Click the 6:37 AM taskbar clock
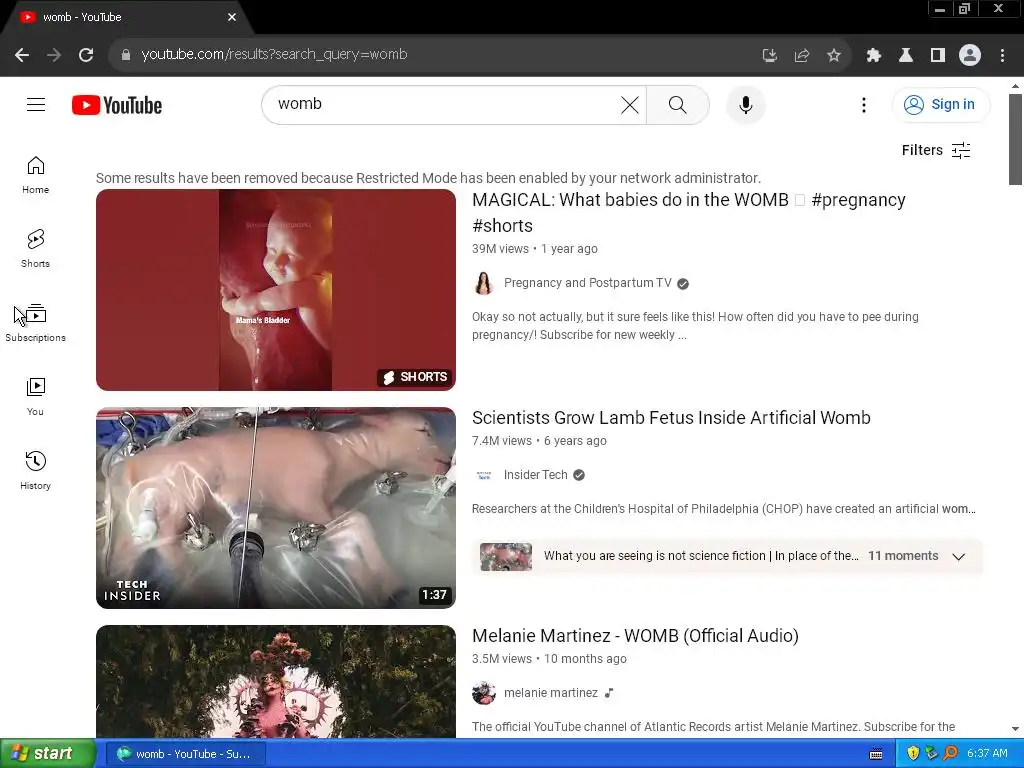 [987, 754]
